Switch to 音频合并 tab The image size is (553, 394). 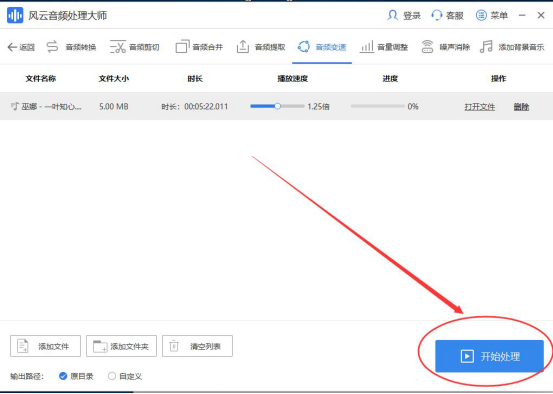[x=208, y=47]
